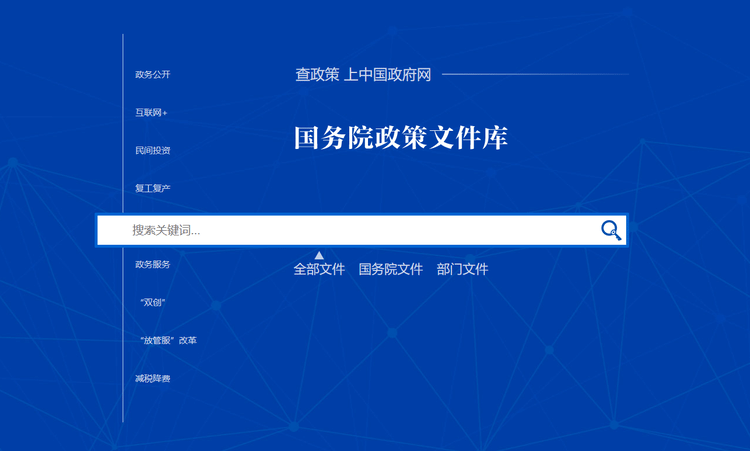The image size is (750, 451).
Task: Select the 全部文件 tab
Action: pyautogui.click(x=319, y=269)
